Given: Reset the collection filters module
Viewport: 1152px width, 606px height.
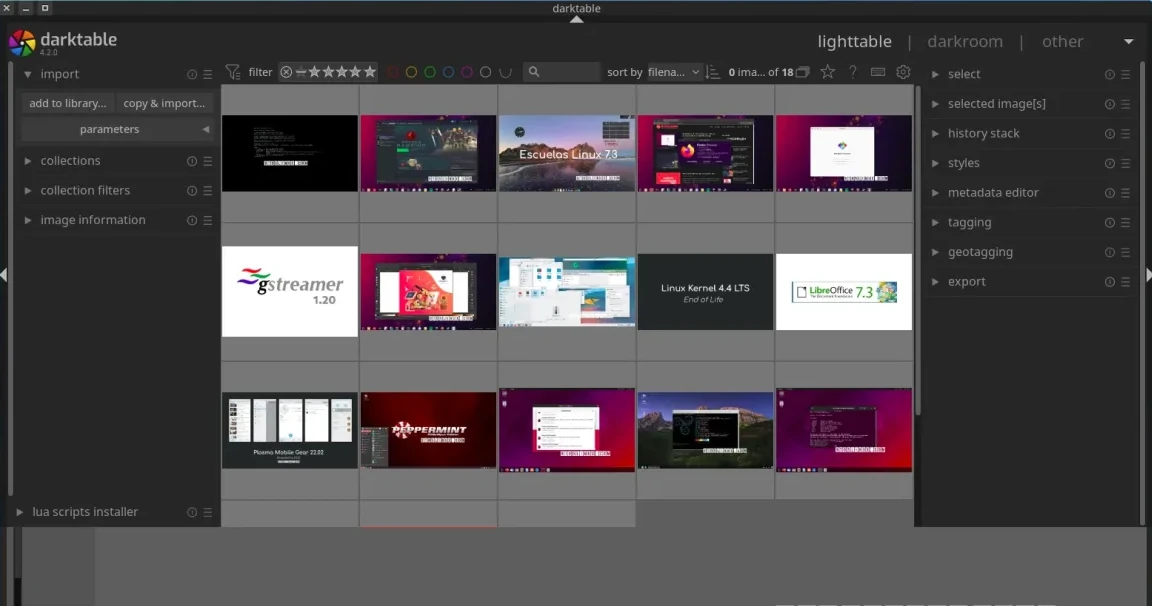Looking at the screenshot, I should click(x=192, y=190).
